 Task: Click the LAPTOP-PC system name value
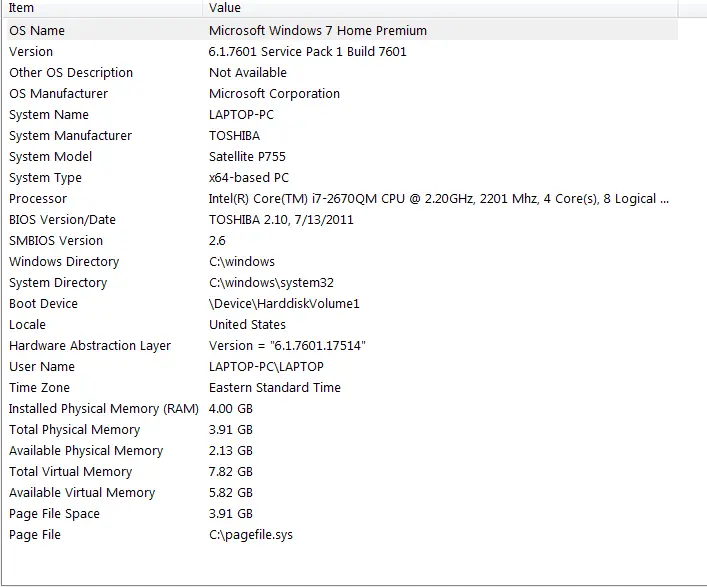pos(241,115)
